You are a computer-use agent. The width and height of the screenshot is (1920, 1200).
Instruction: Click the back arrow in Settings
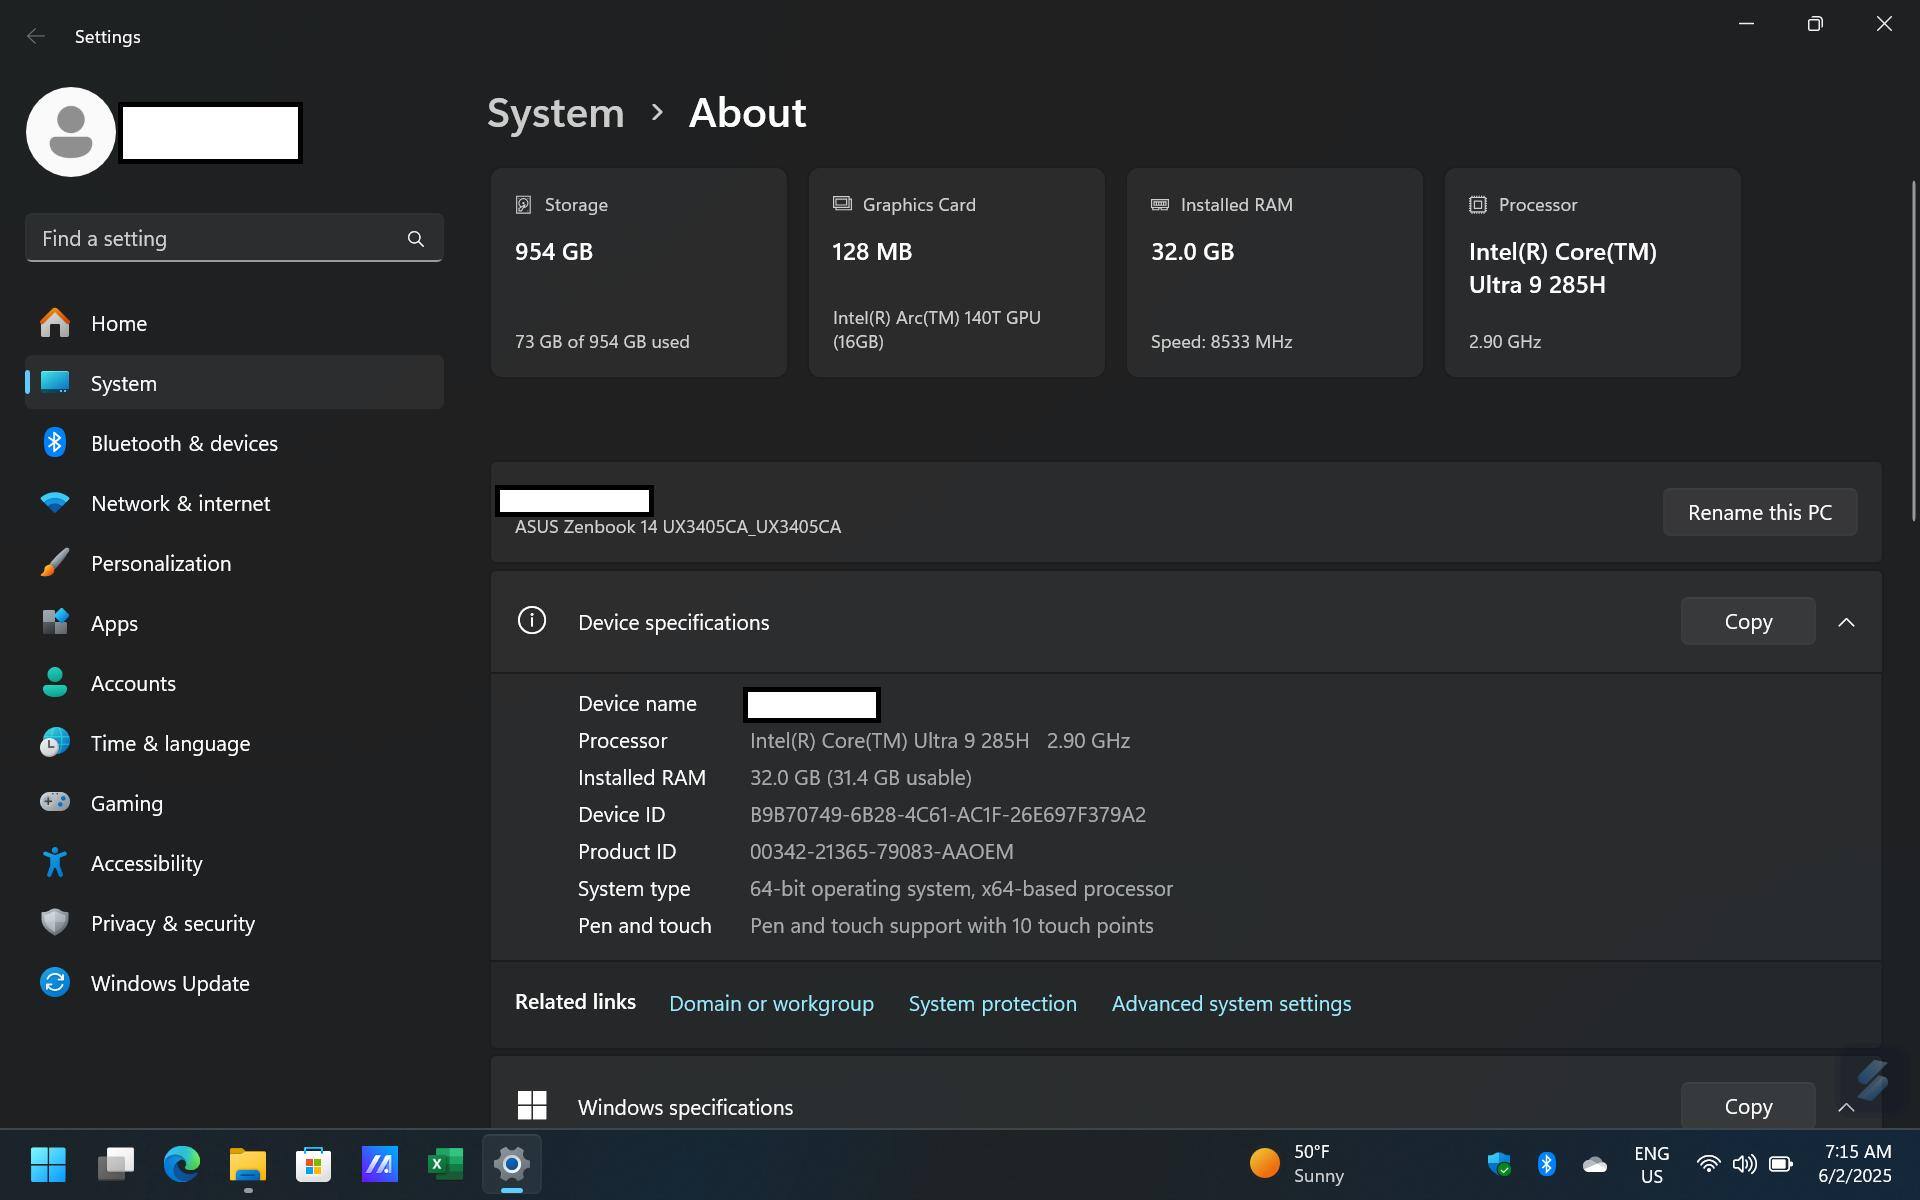[36, 37]
